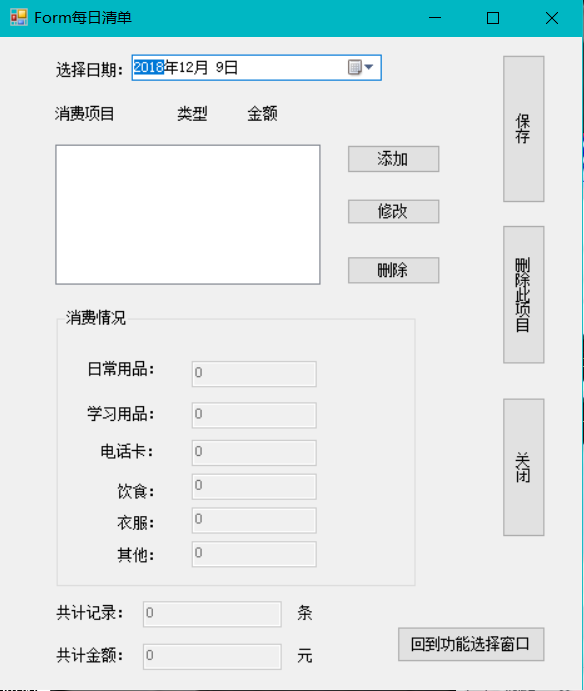Click inside the empty expense list box
The image size is (584, 691).
(x=188, y=215)
